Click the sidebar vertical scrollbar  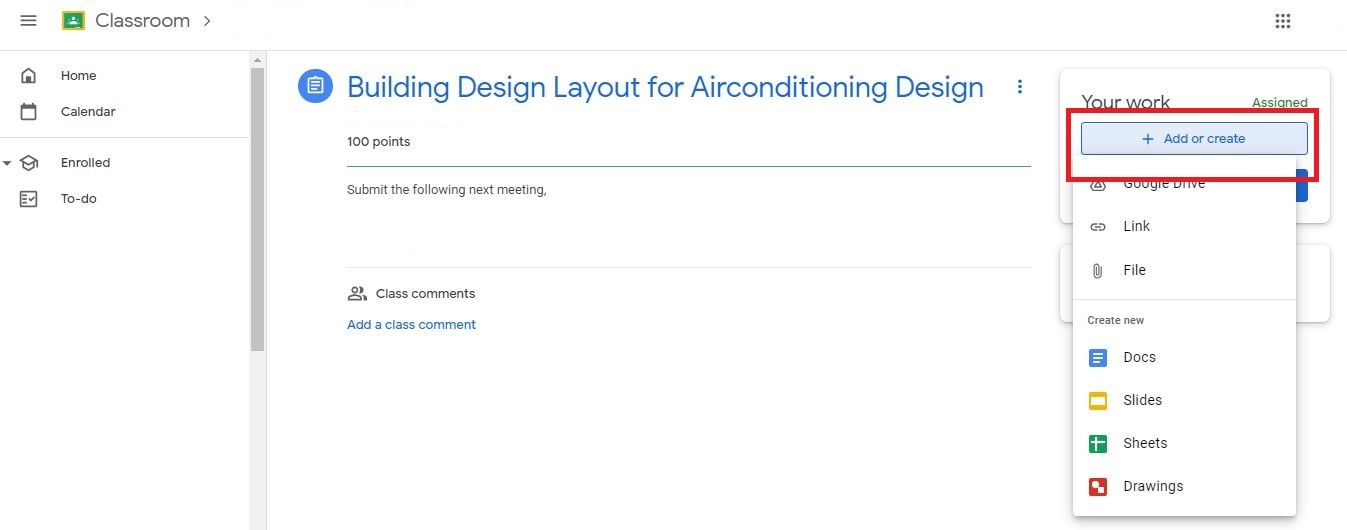[257, 210]
